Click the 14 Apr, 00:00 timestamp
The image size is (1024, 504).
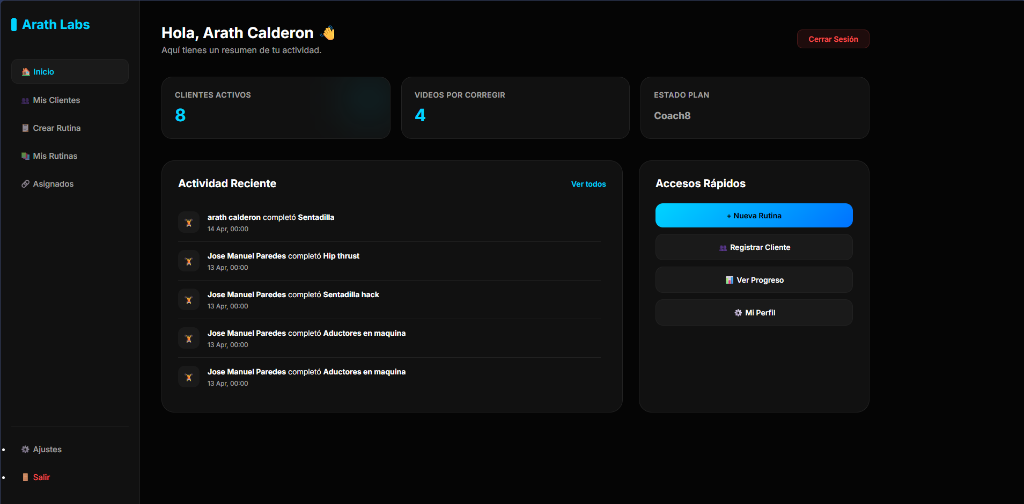click(x=228, y=229)
